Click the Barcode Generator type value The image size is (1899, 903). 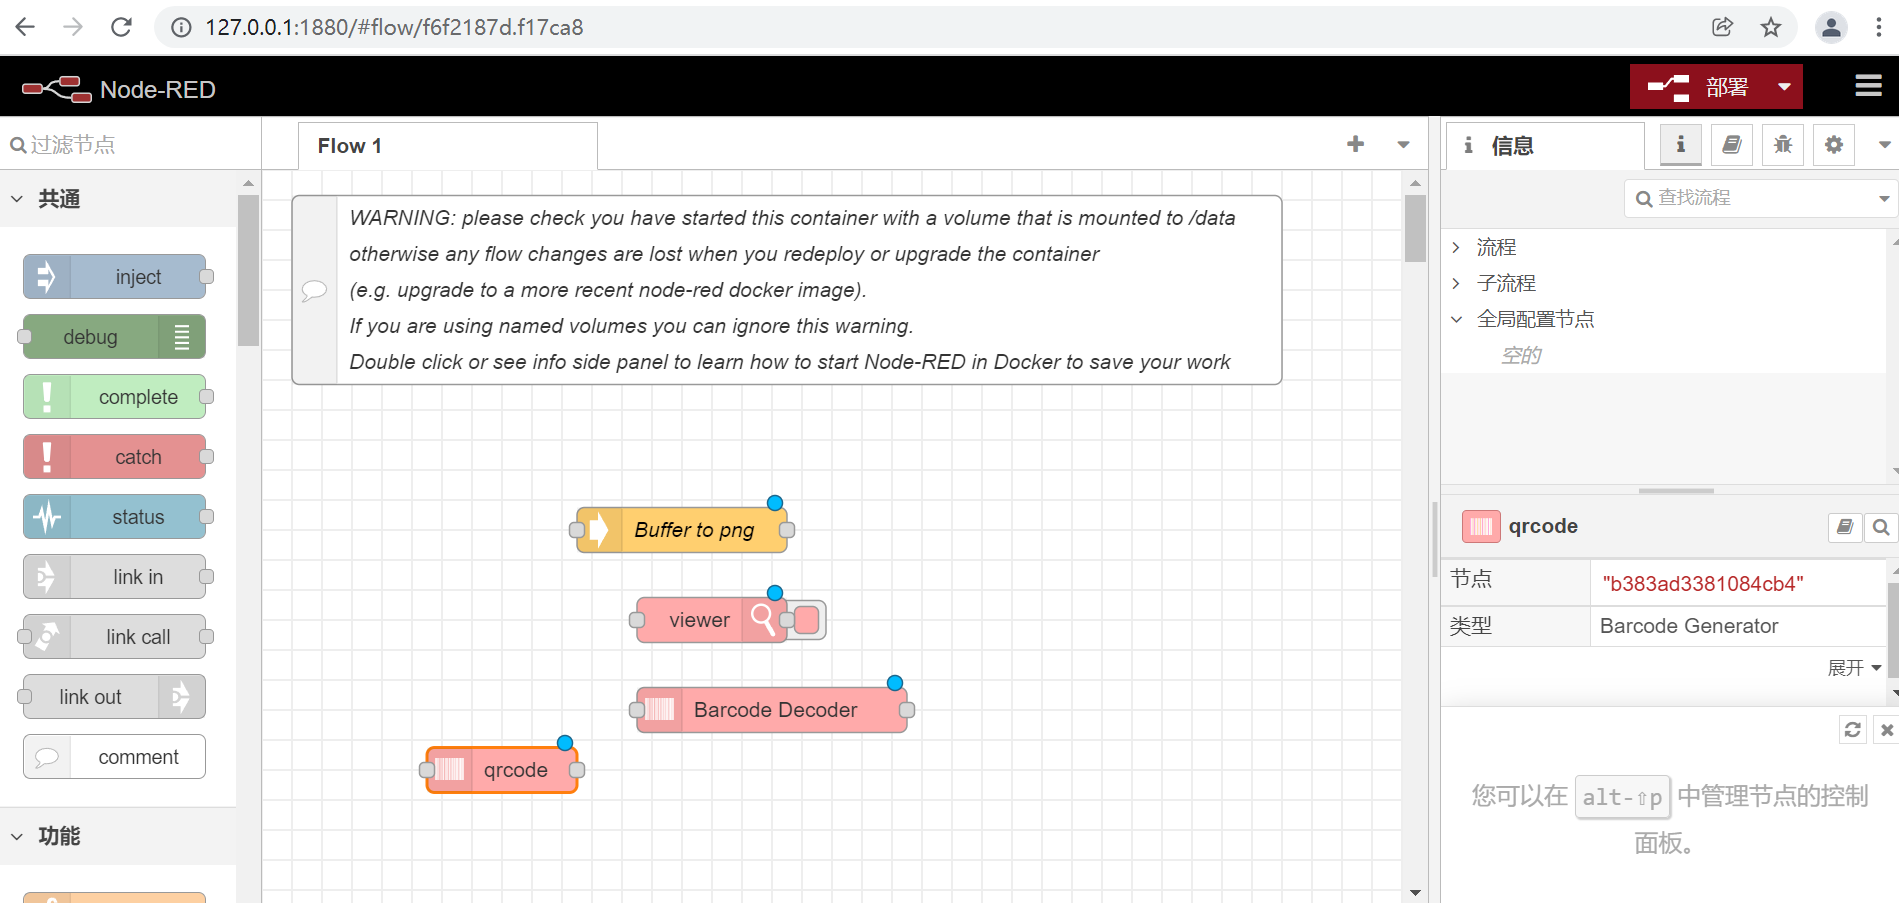1689,626
